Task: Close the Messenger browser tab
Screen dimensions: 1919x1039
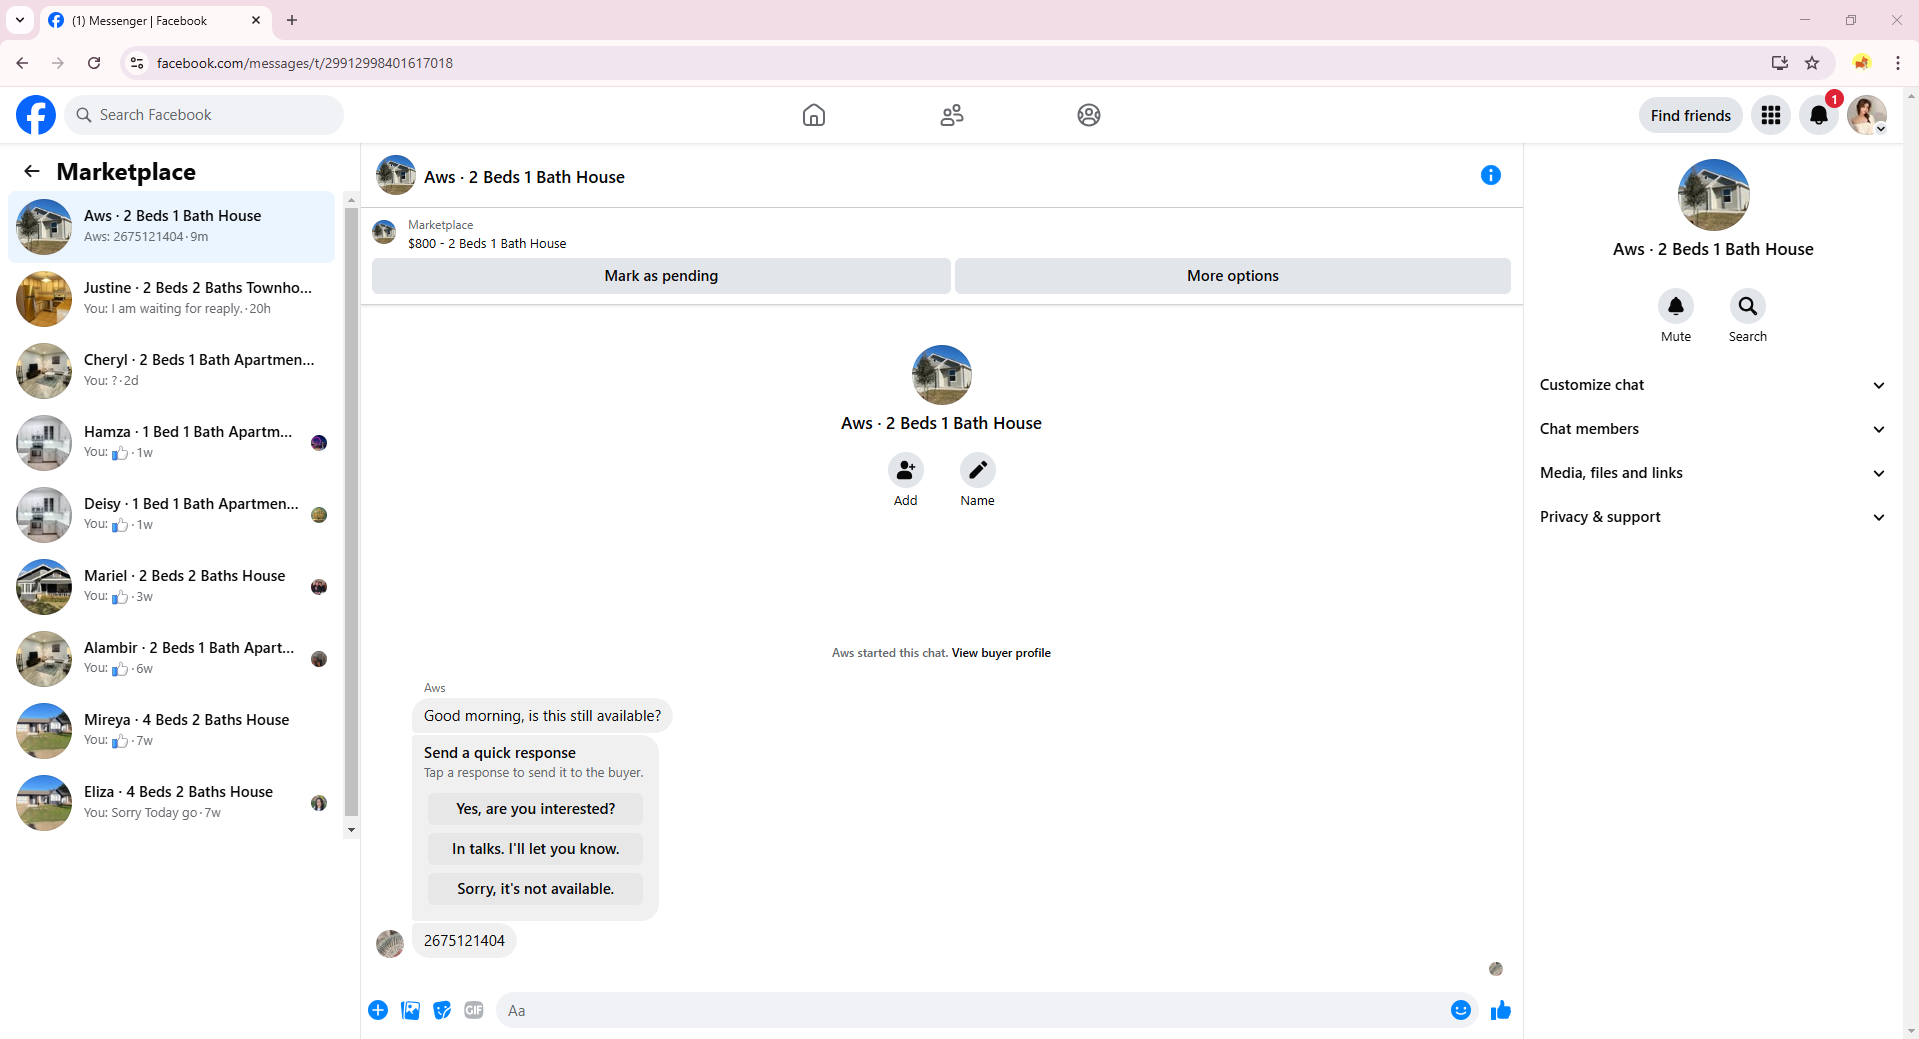Action: [256, 20]
